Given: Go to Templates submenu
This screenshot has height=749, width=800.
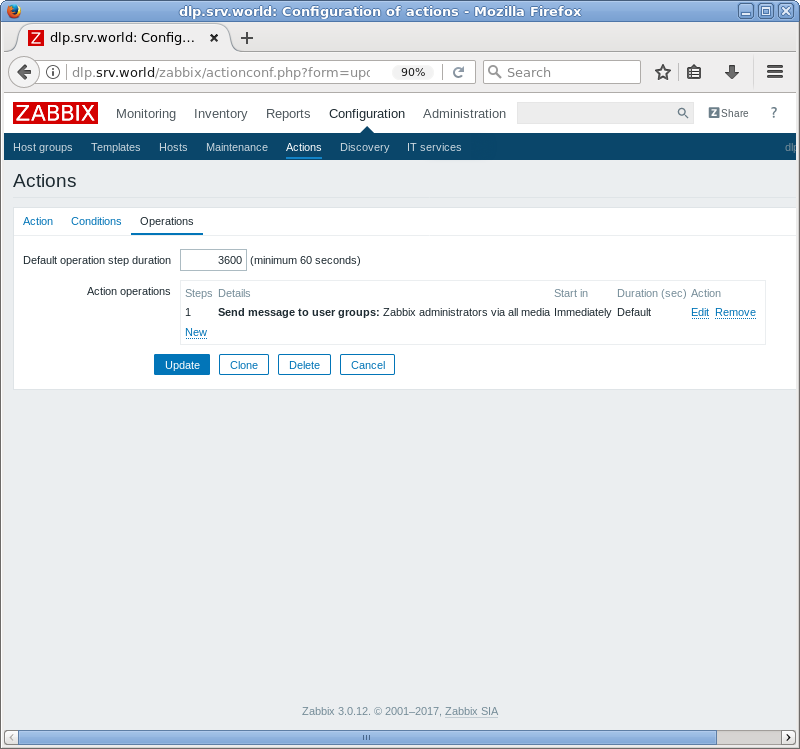Looking at the screenshot, I should click(116, 147).
